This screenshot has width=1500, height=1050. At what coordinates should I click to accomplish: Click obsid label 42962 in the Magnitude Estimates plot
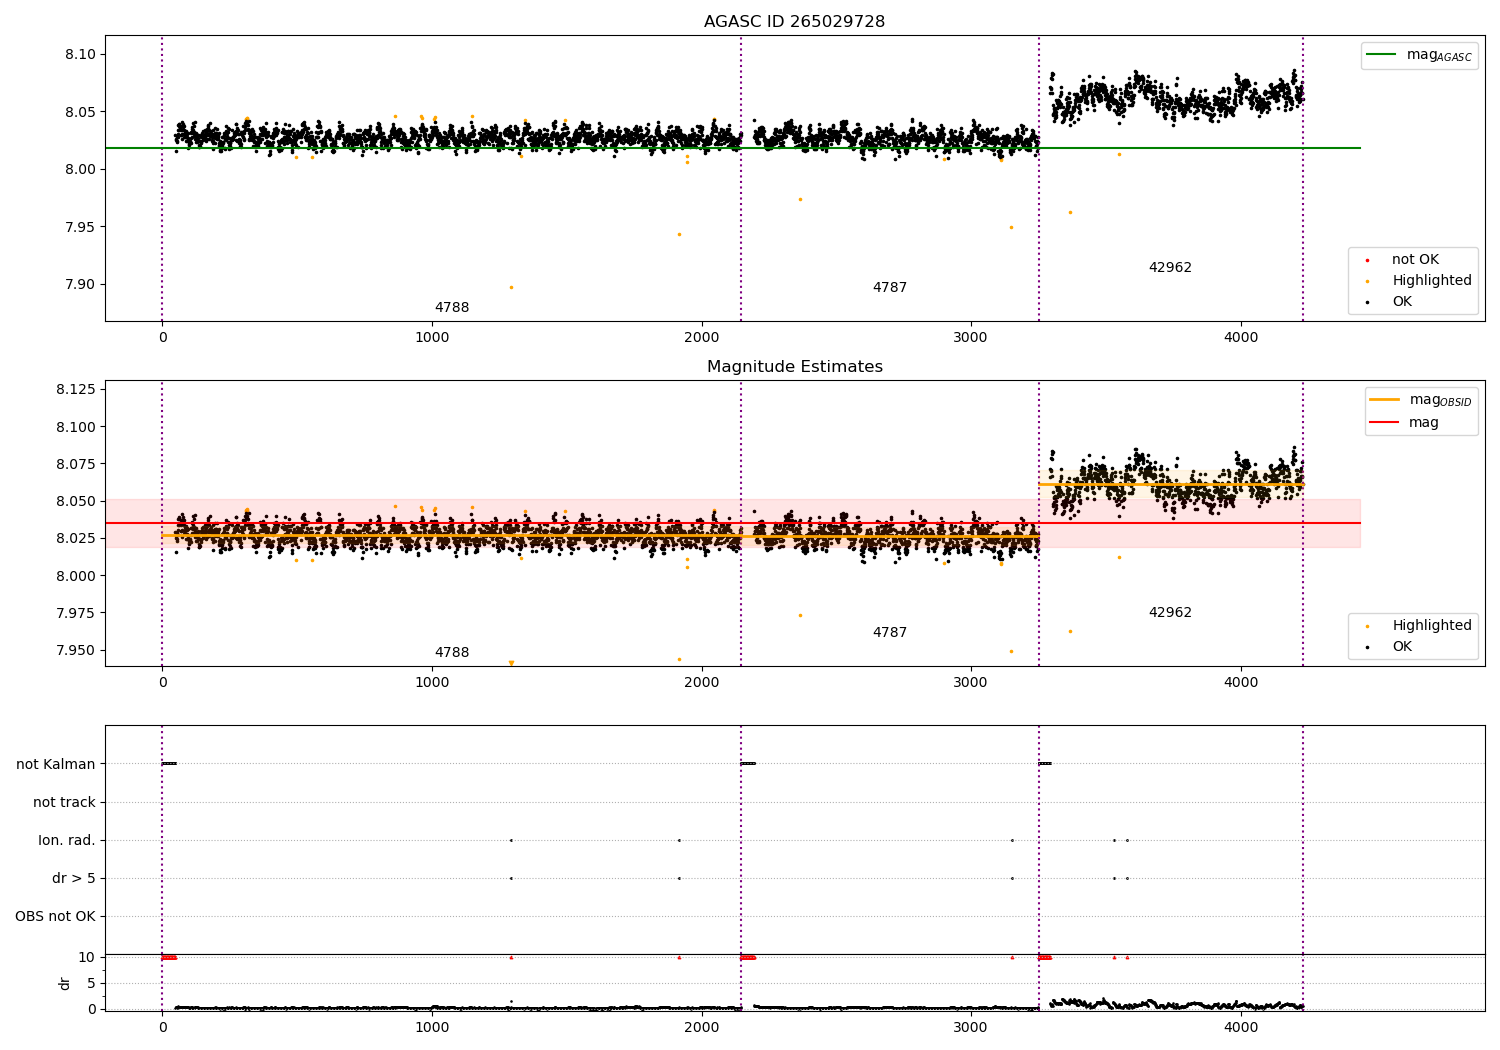(x=1170, y=613)
